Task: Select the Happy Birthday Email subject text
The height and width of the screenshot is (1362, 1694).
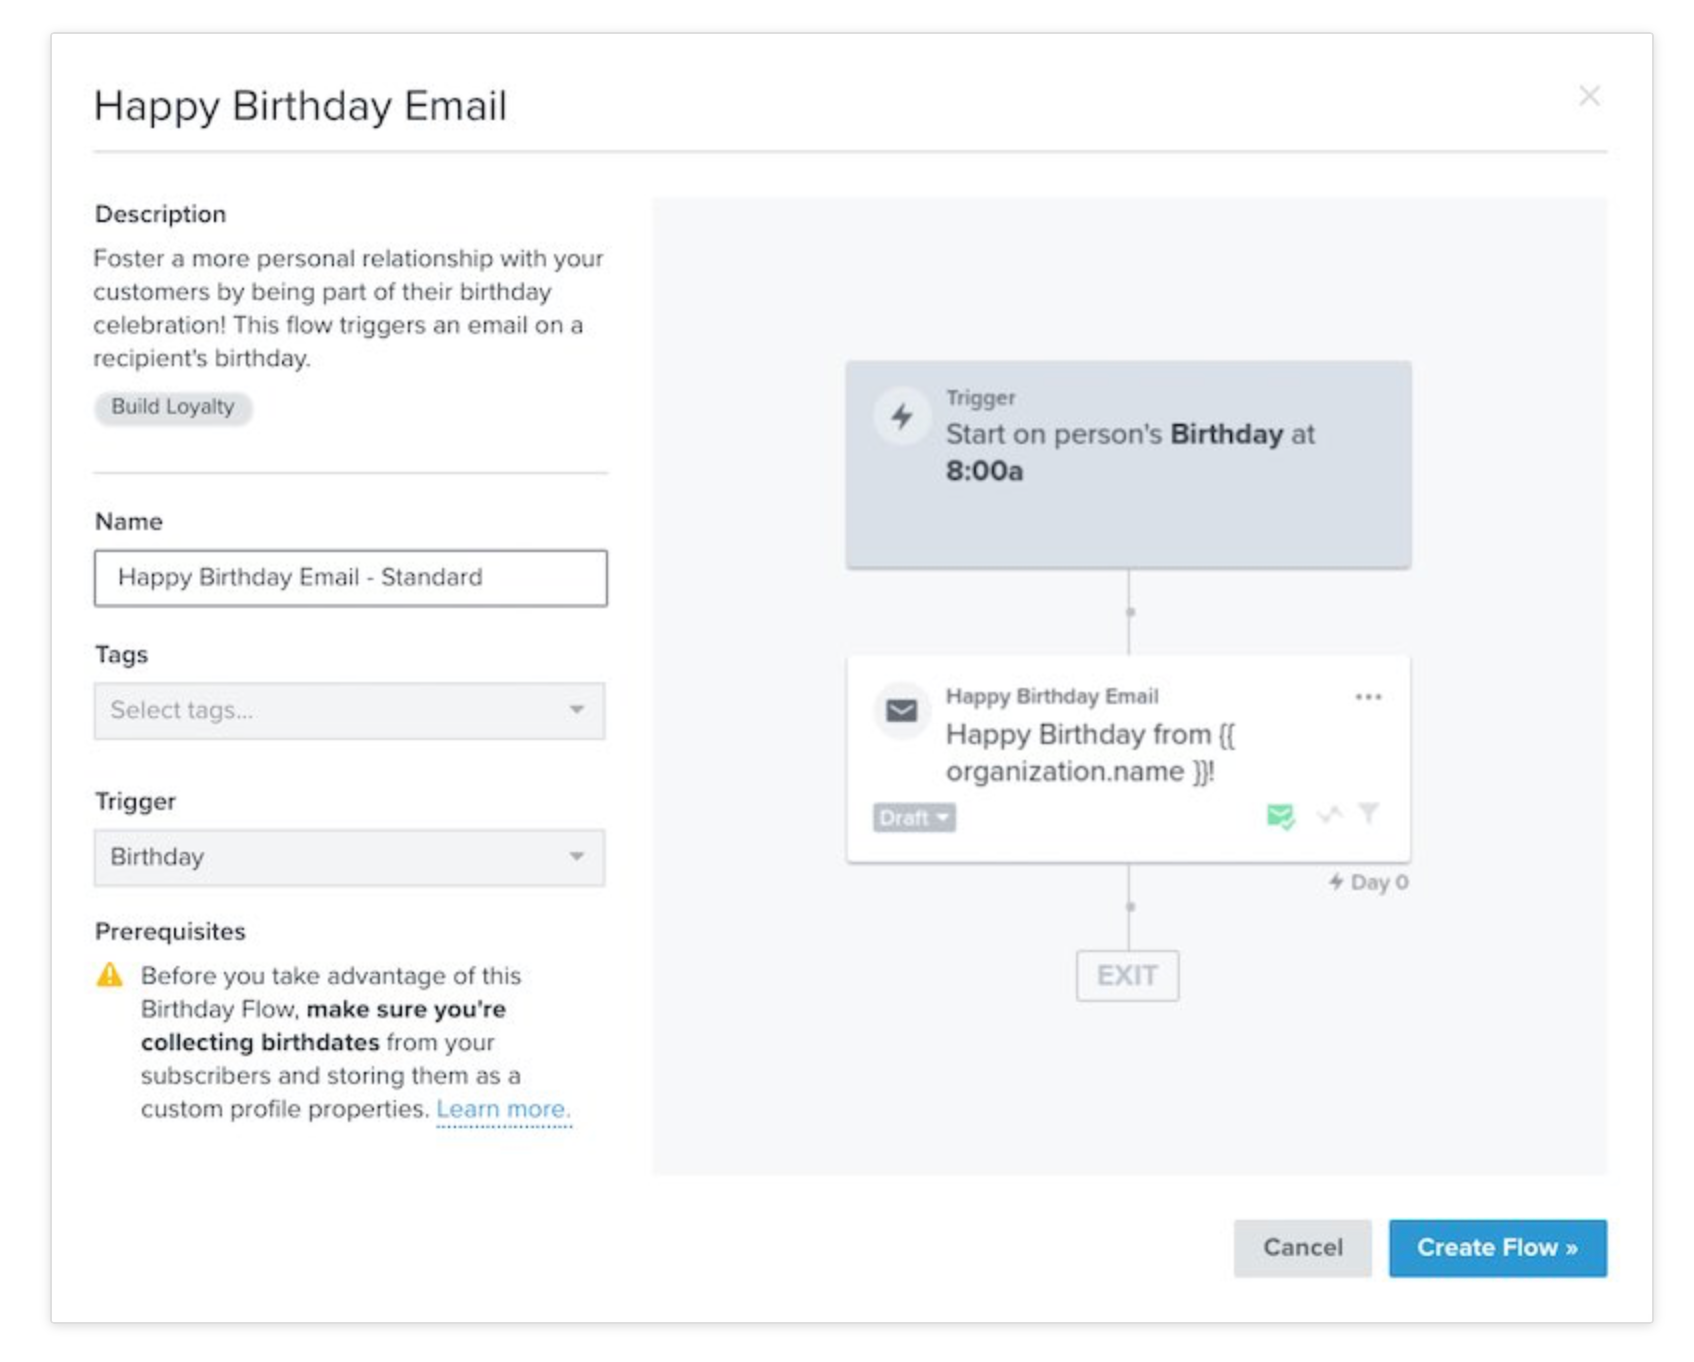Action: [x=1090, y=753]
